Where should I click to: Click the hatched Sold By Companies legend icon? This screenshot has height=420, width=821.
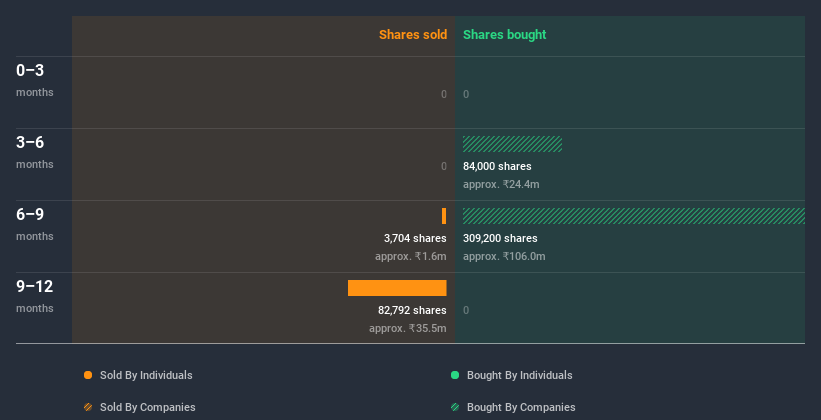point(88,407)
